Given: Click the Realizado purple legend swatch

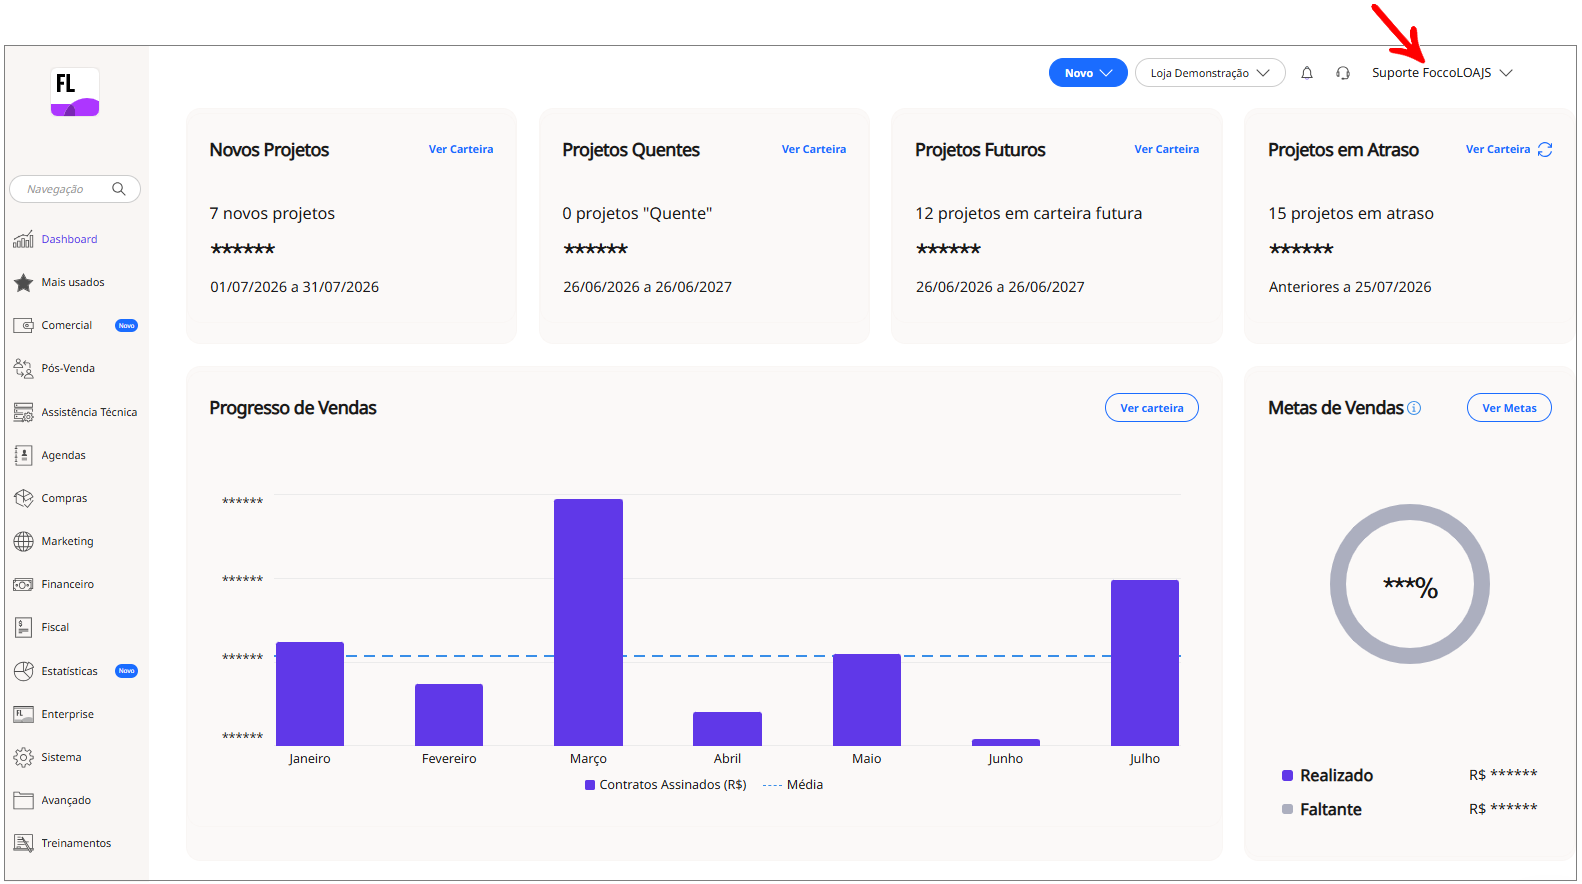Looking at the screenshot, I should point(1288,775).
